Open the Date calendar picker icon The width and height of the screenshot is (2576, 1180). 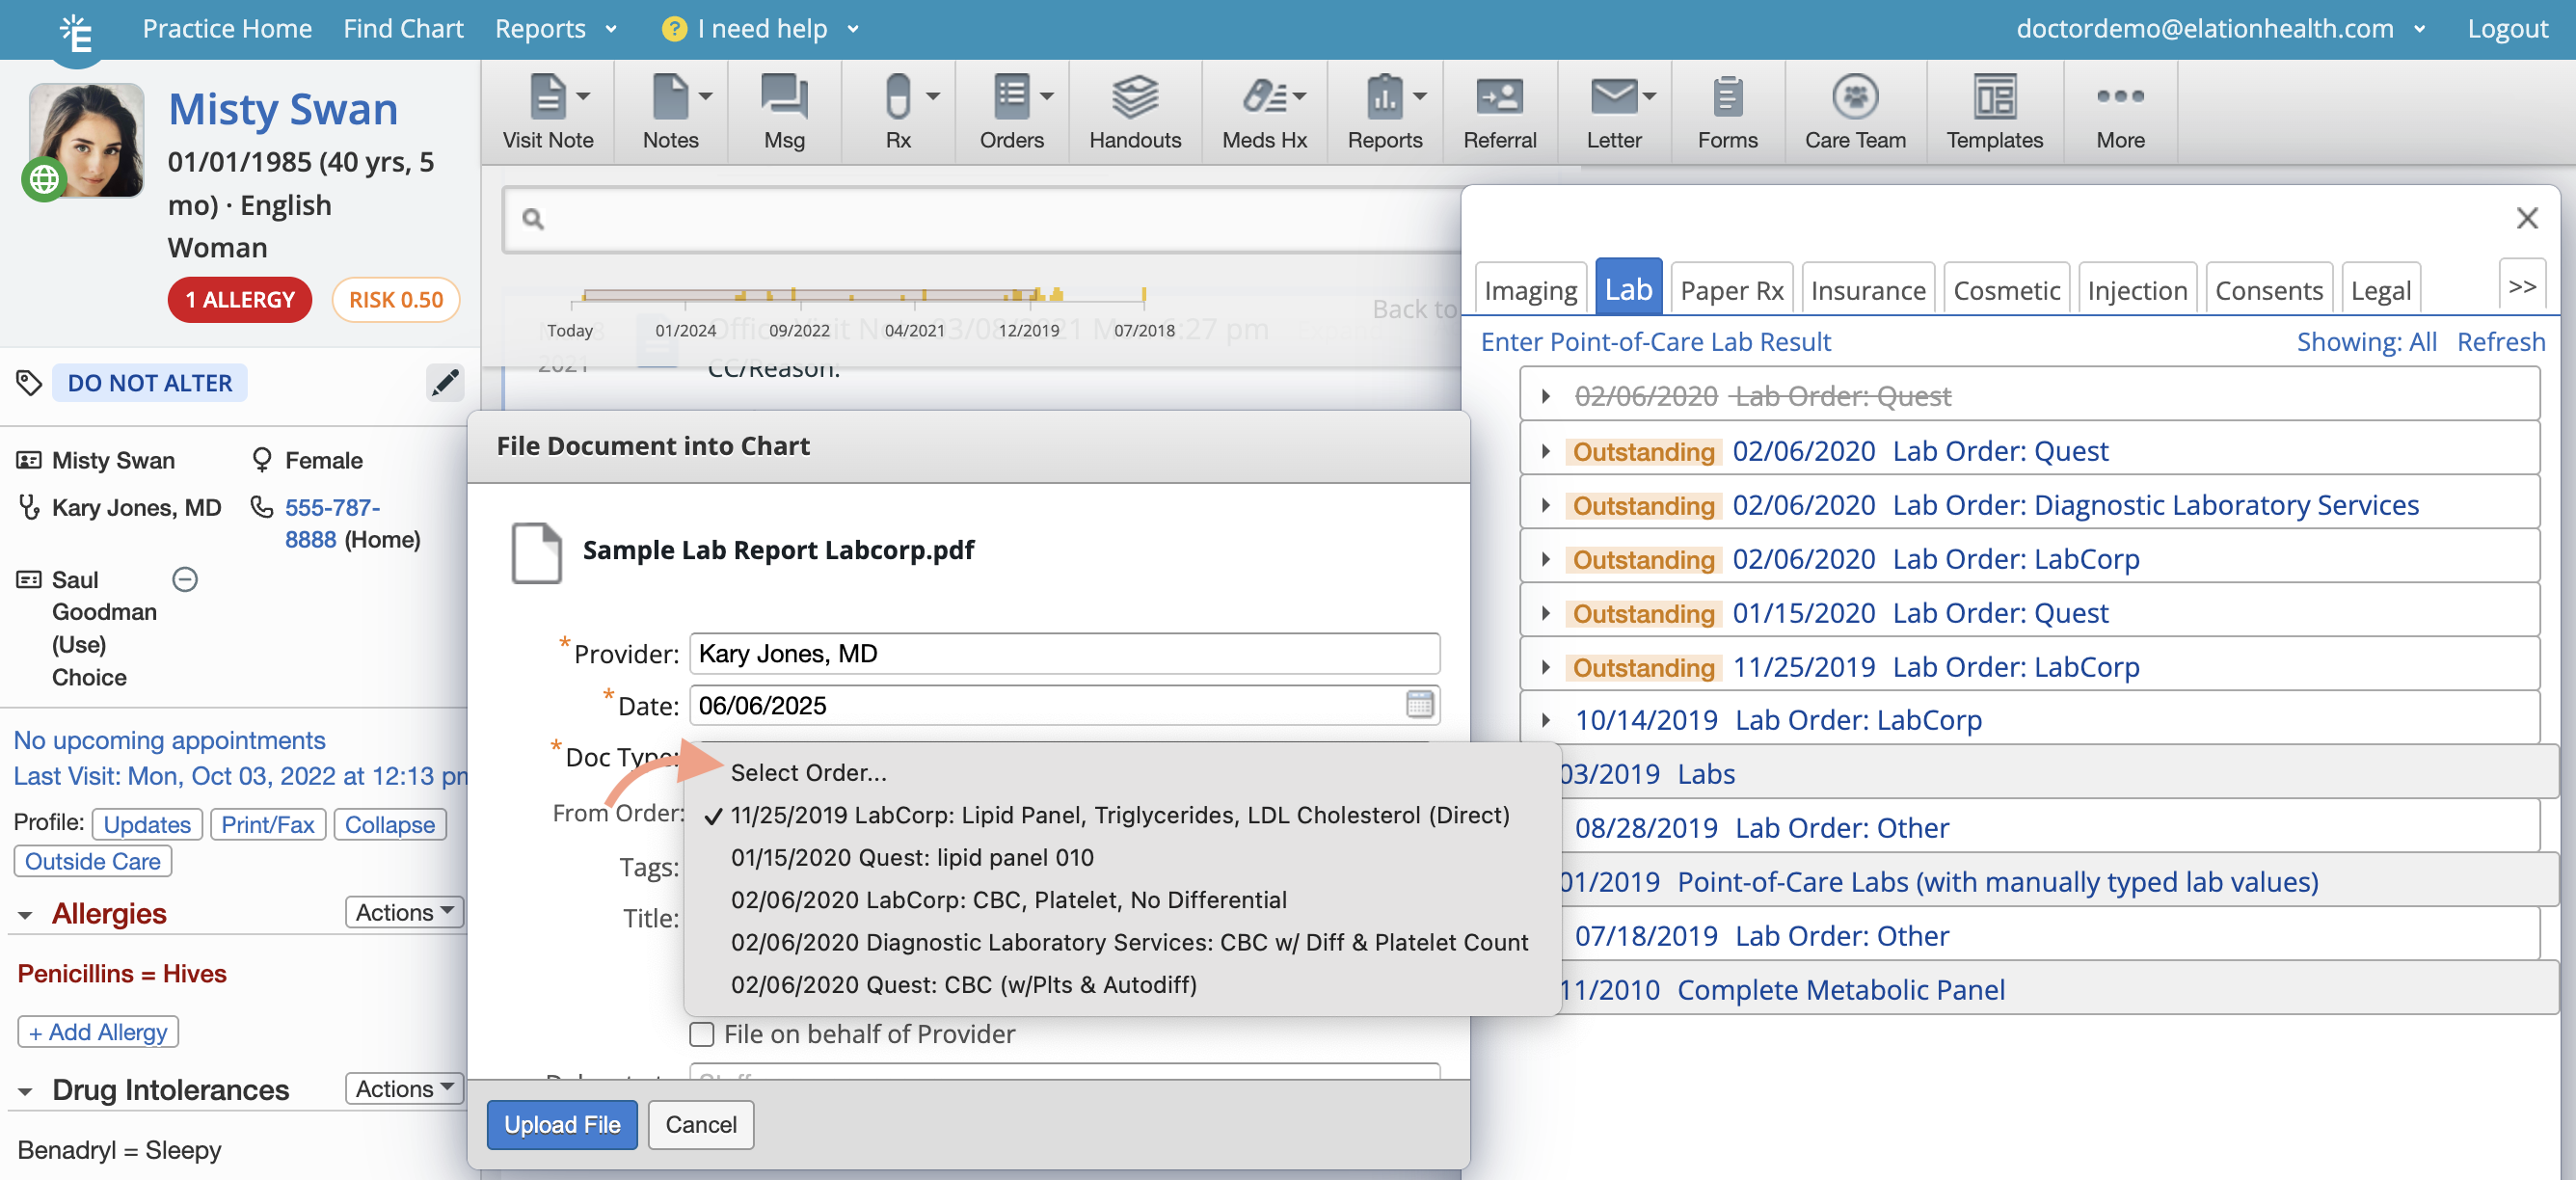click(x=1419, y=704)
